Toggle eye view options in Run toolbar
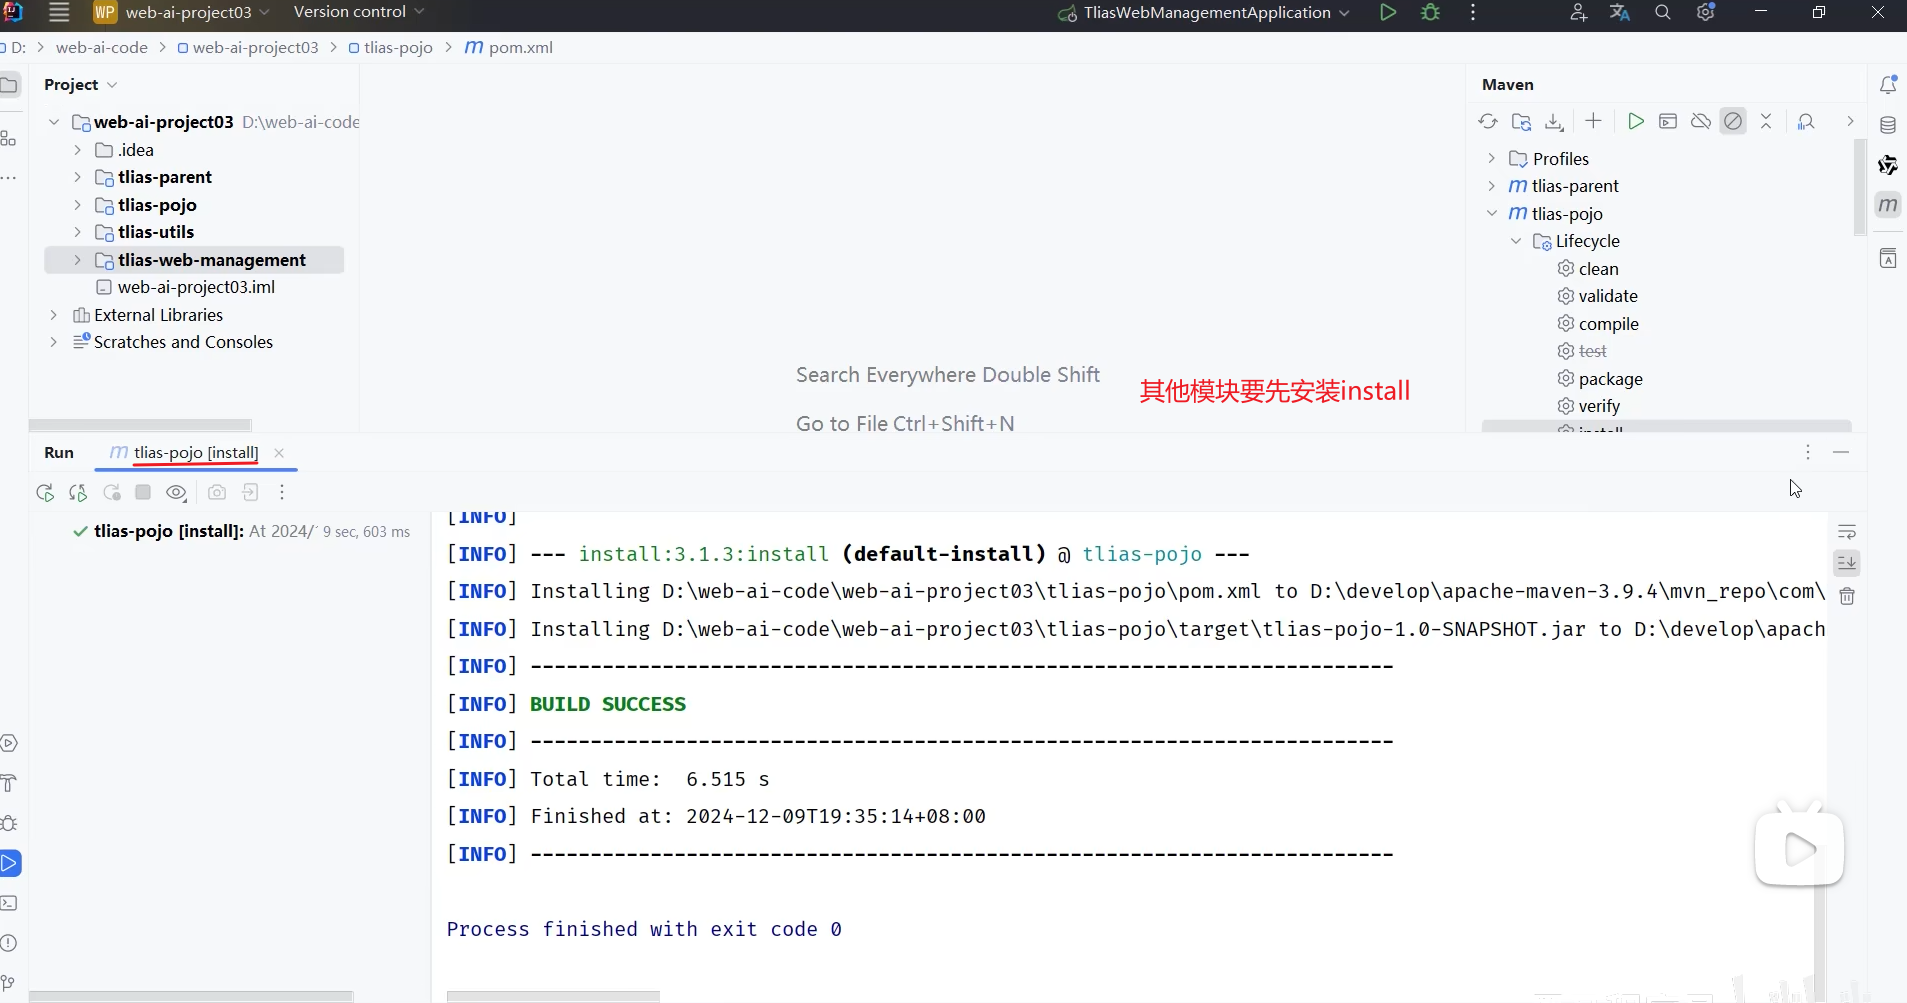This screenshot has height=1003, width=1907. pos(177,492)
